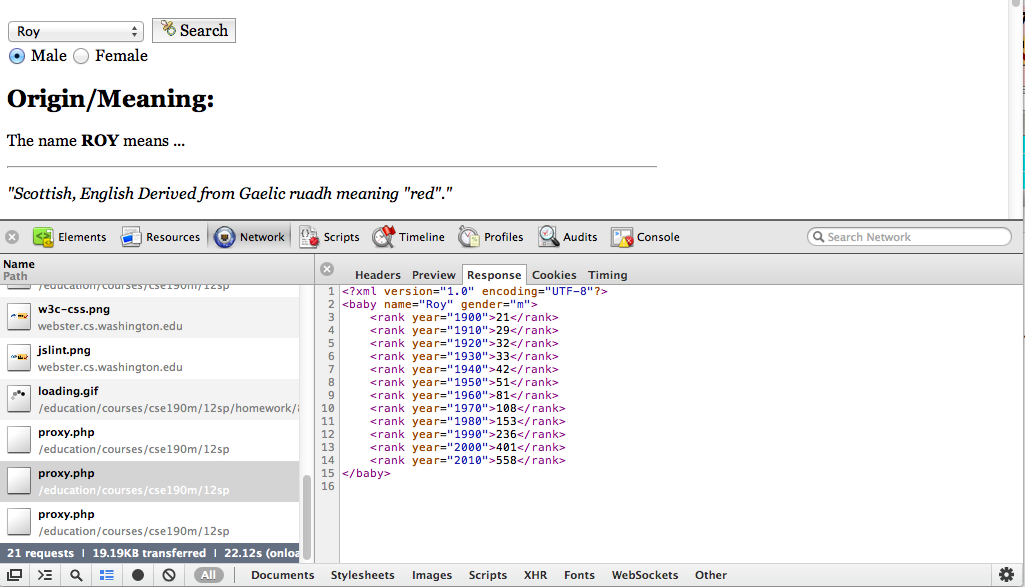Click the magnifier search icon in status bar
Viewport: 1025px width, 587px height.
pyautogui.click(x=76, y=575)
